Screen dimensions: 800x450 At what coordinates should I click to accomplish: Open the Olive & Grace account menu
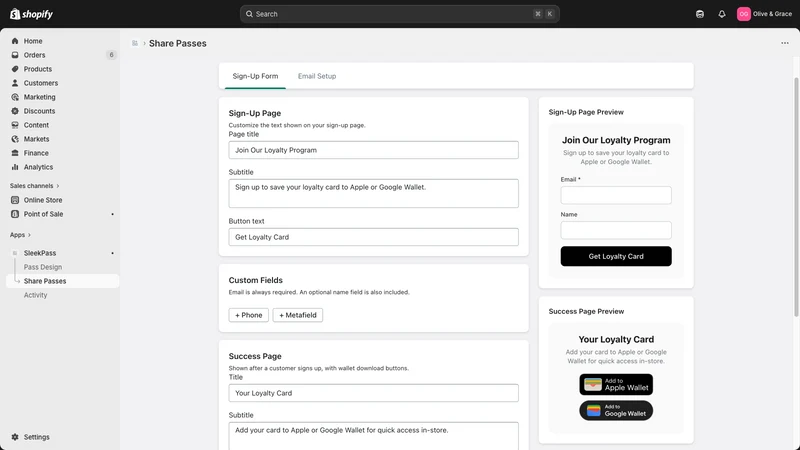pyautogui.click(x=764, y=14)
